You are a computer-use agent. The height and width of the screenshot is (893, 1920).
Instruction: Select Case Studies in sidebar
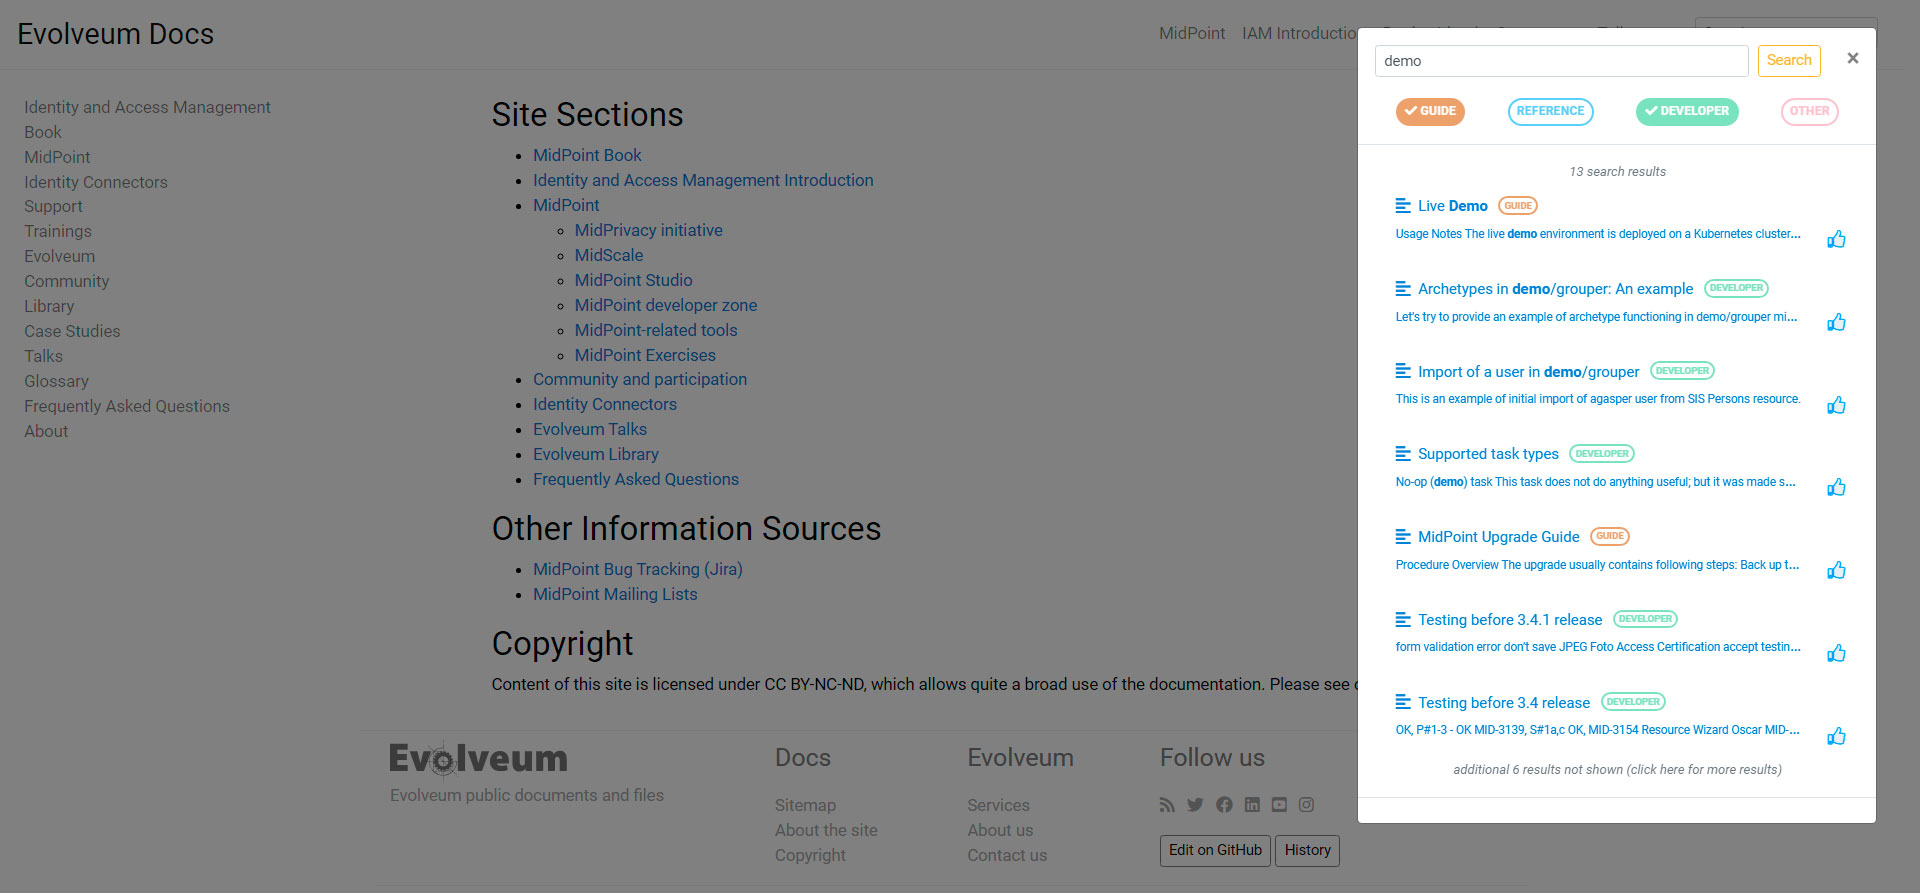pos(72,331)
